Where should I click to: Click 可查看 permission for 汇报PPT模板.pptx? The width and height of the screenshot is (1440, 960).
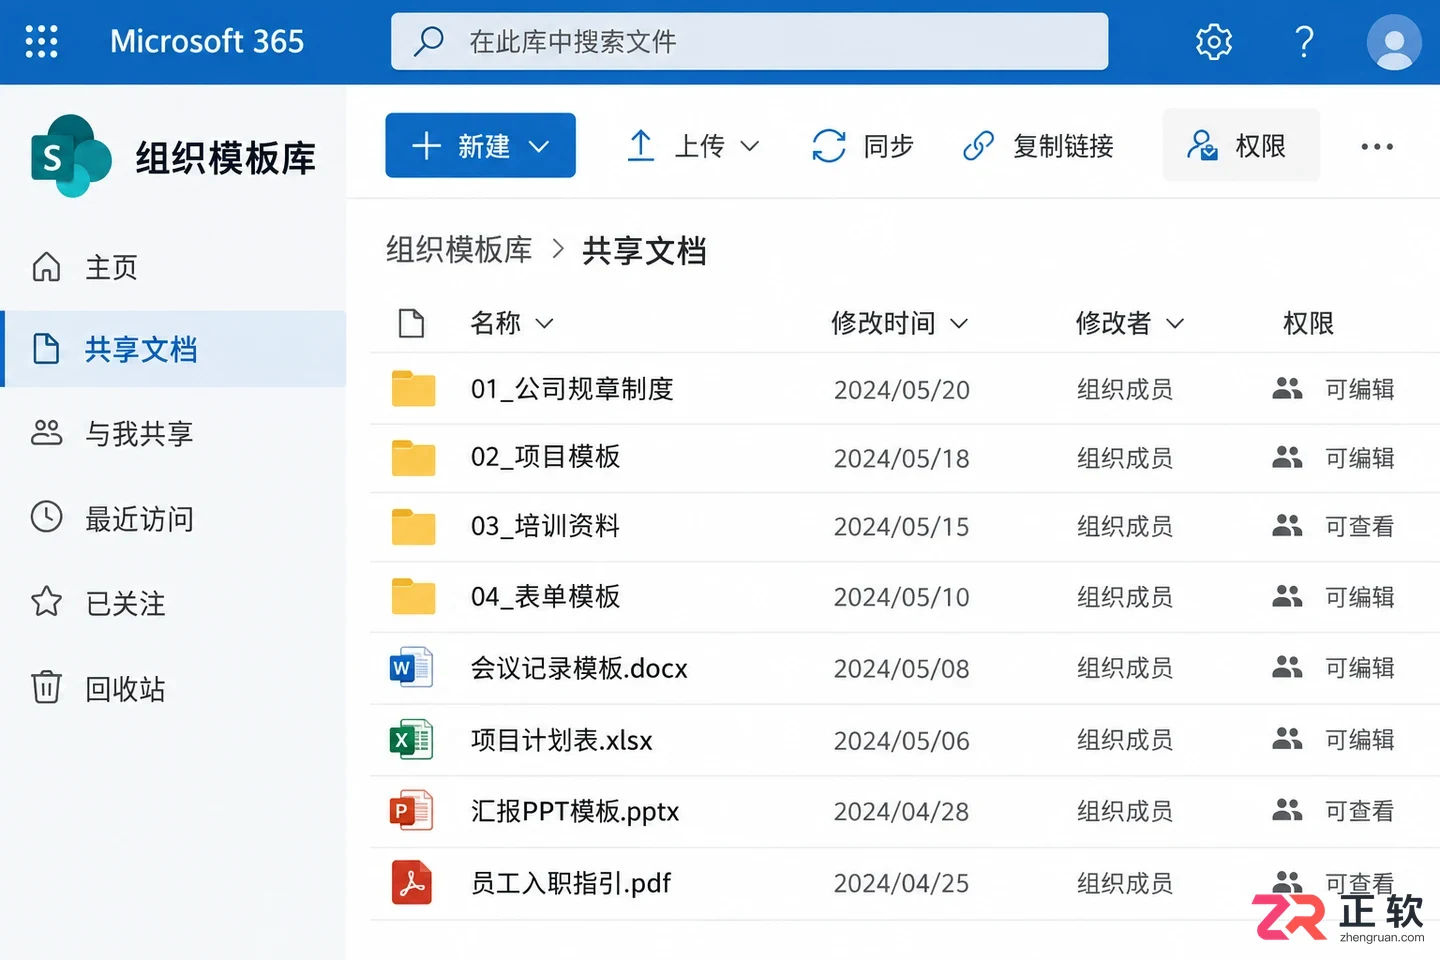click(1359, 811)
